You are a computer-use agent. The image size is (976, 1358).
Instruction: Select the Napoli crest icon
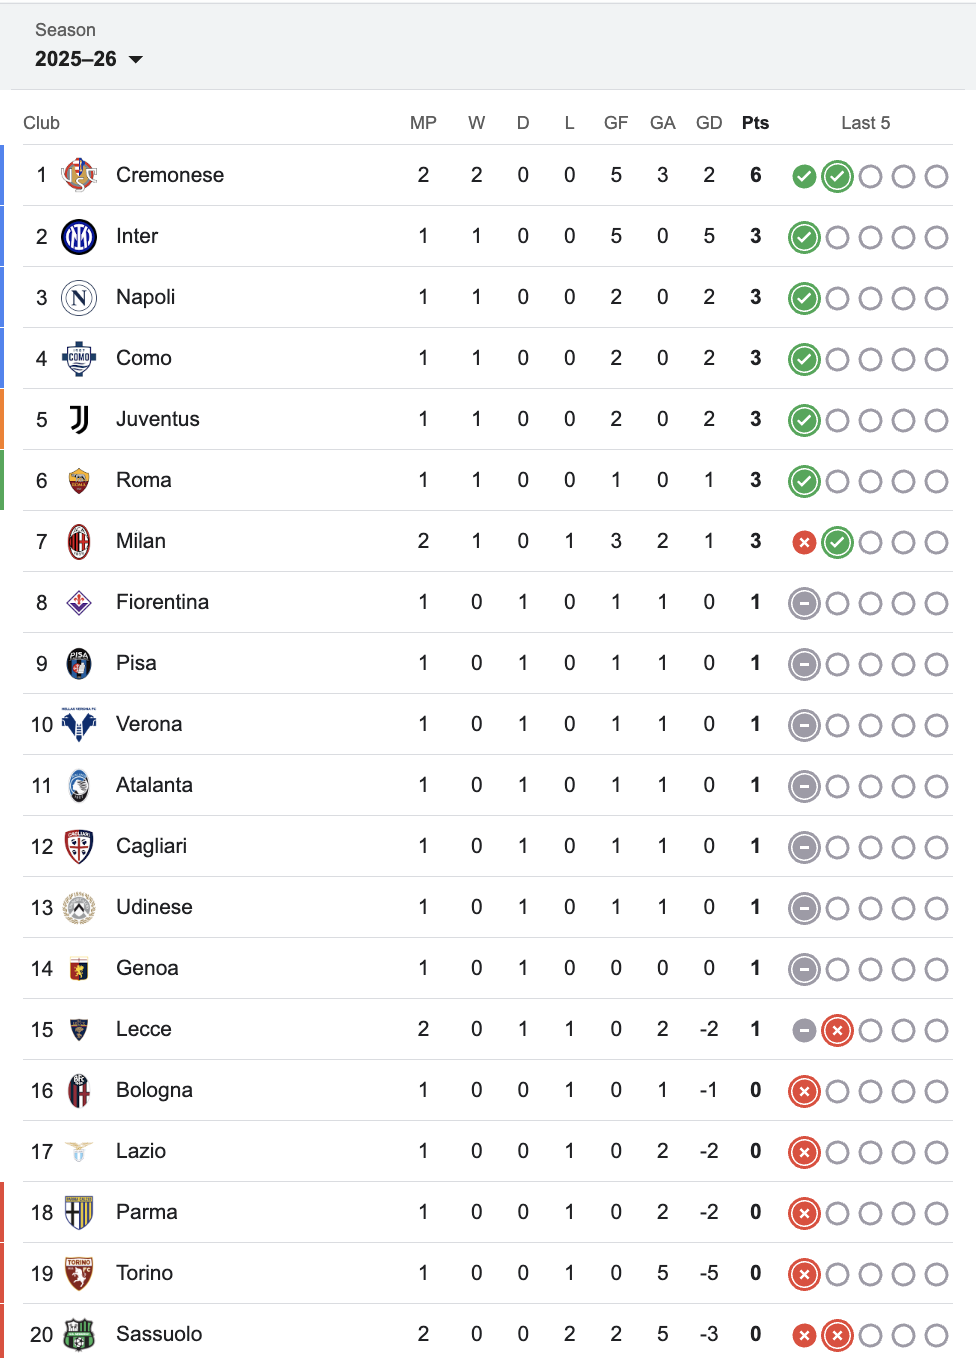tap(79, 297)
